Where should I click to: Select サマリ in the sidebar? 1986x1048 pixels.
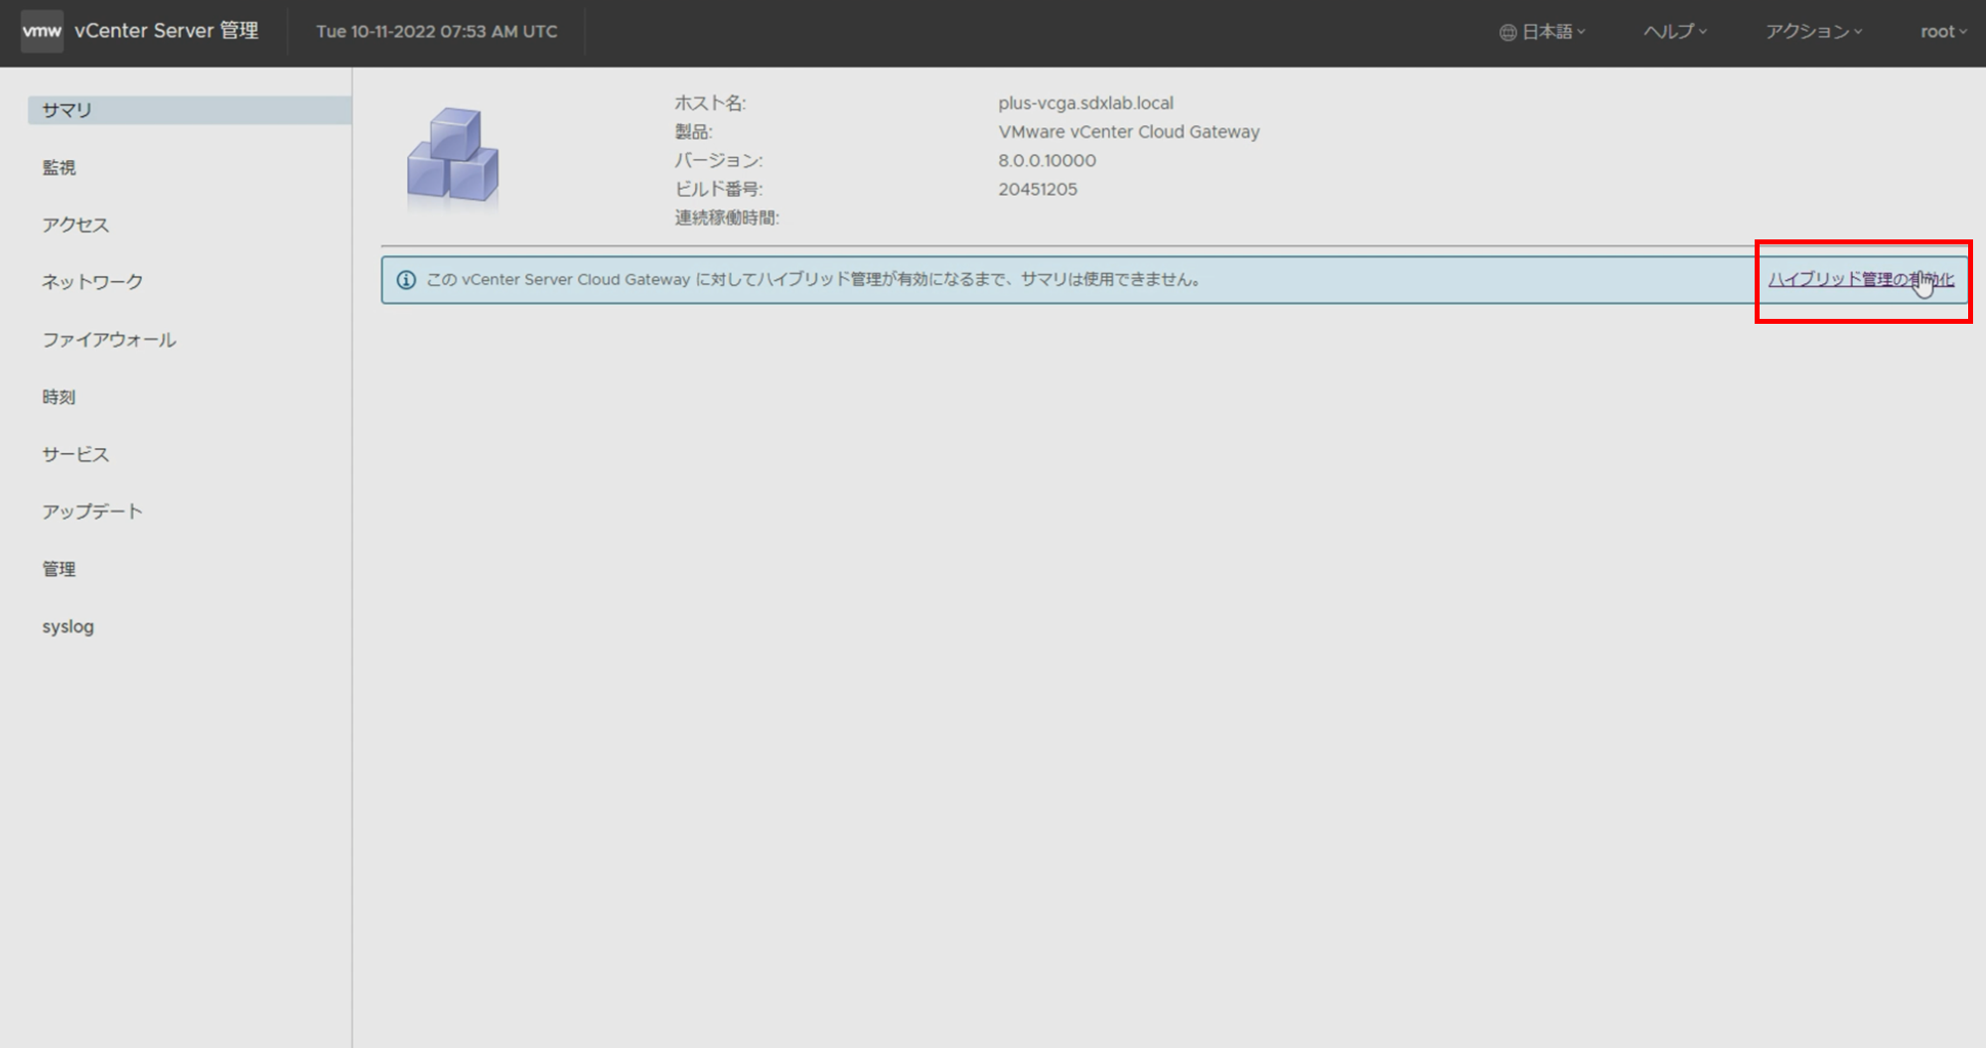pos(189,110)
